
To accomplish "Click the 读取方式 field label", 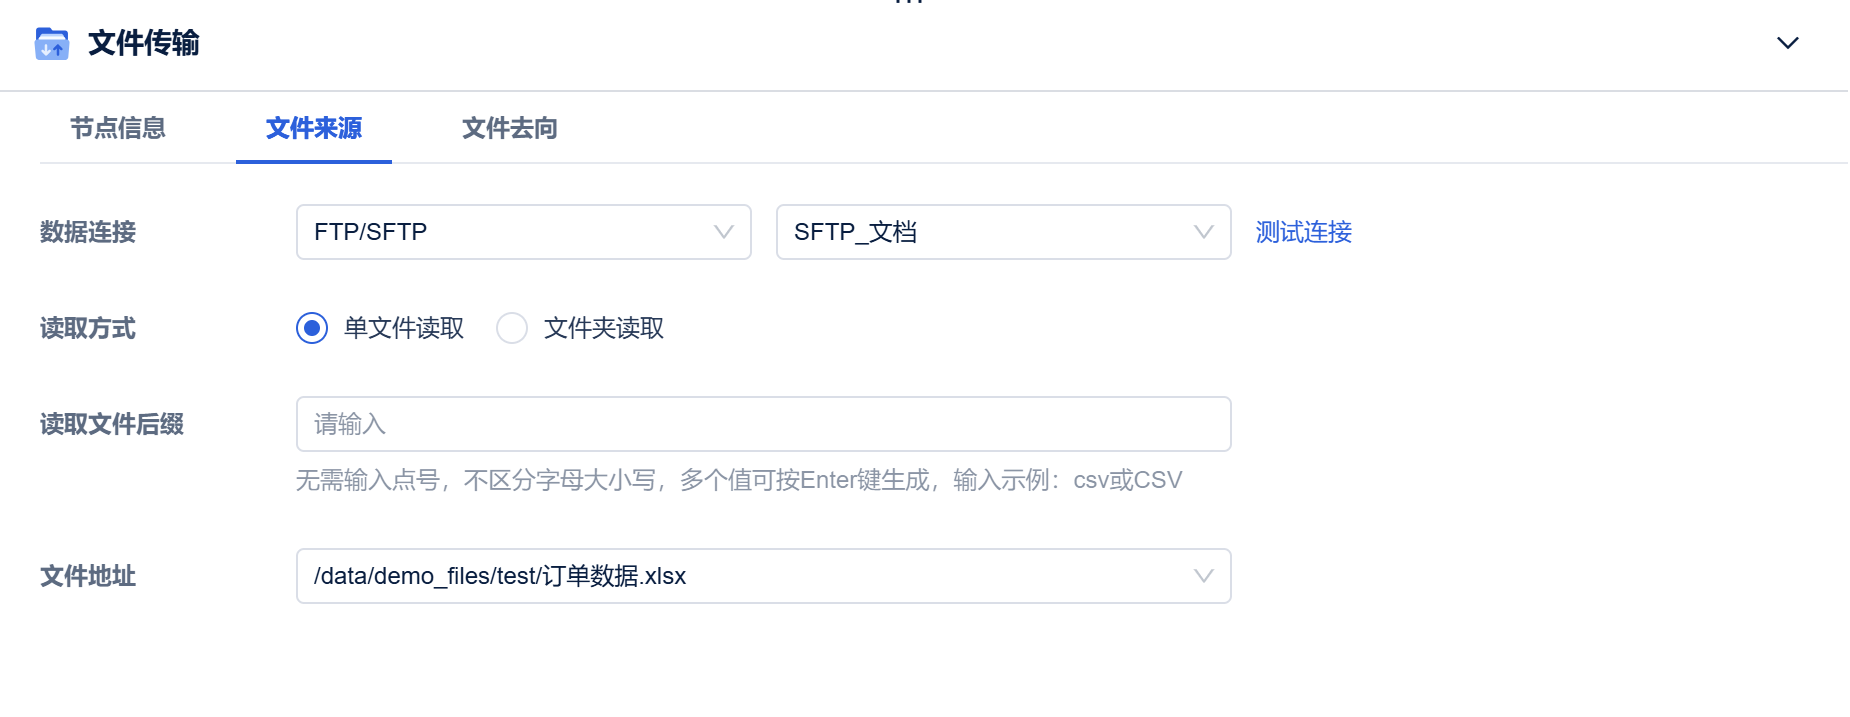I will pyautogui.click(x=88, y=328).
